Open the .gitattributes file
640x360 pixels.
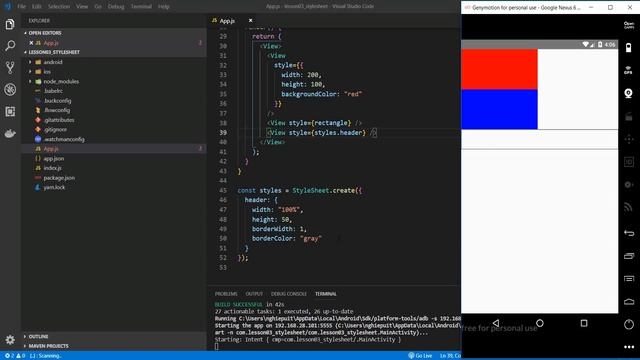pos(59,120)
